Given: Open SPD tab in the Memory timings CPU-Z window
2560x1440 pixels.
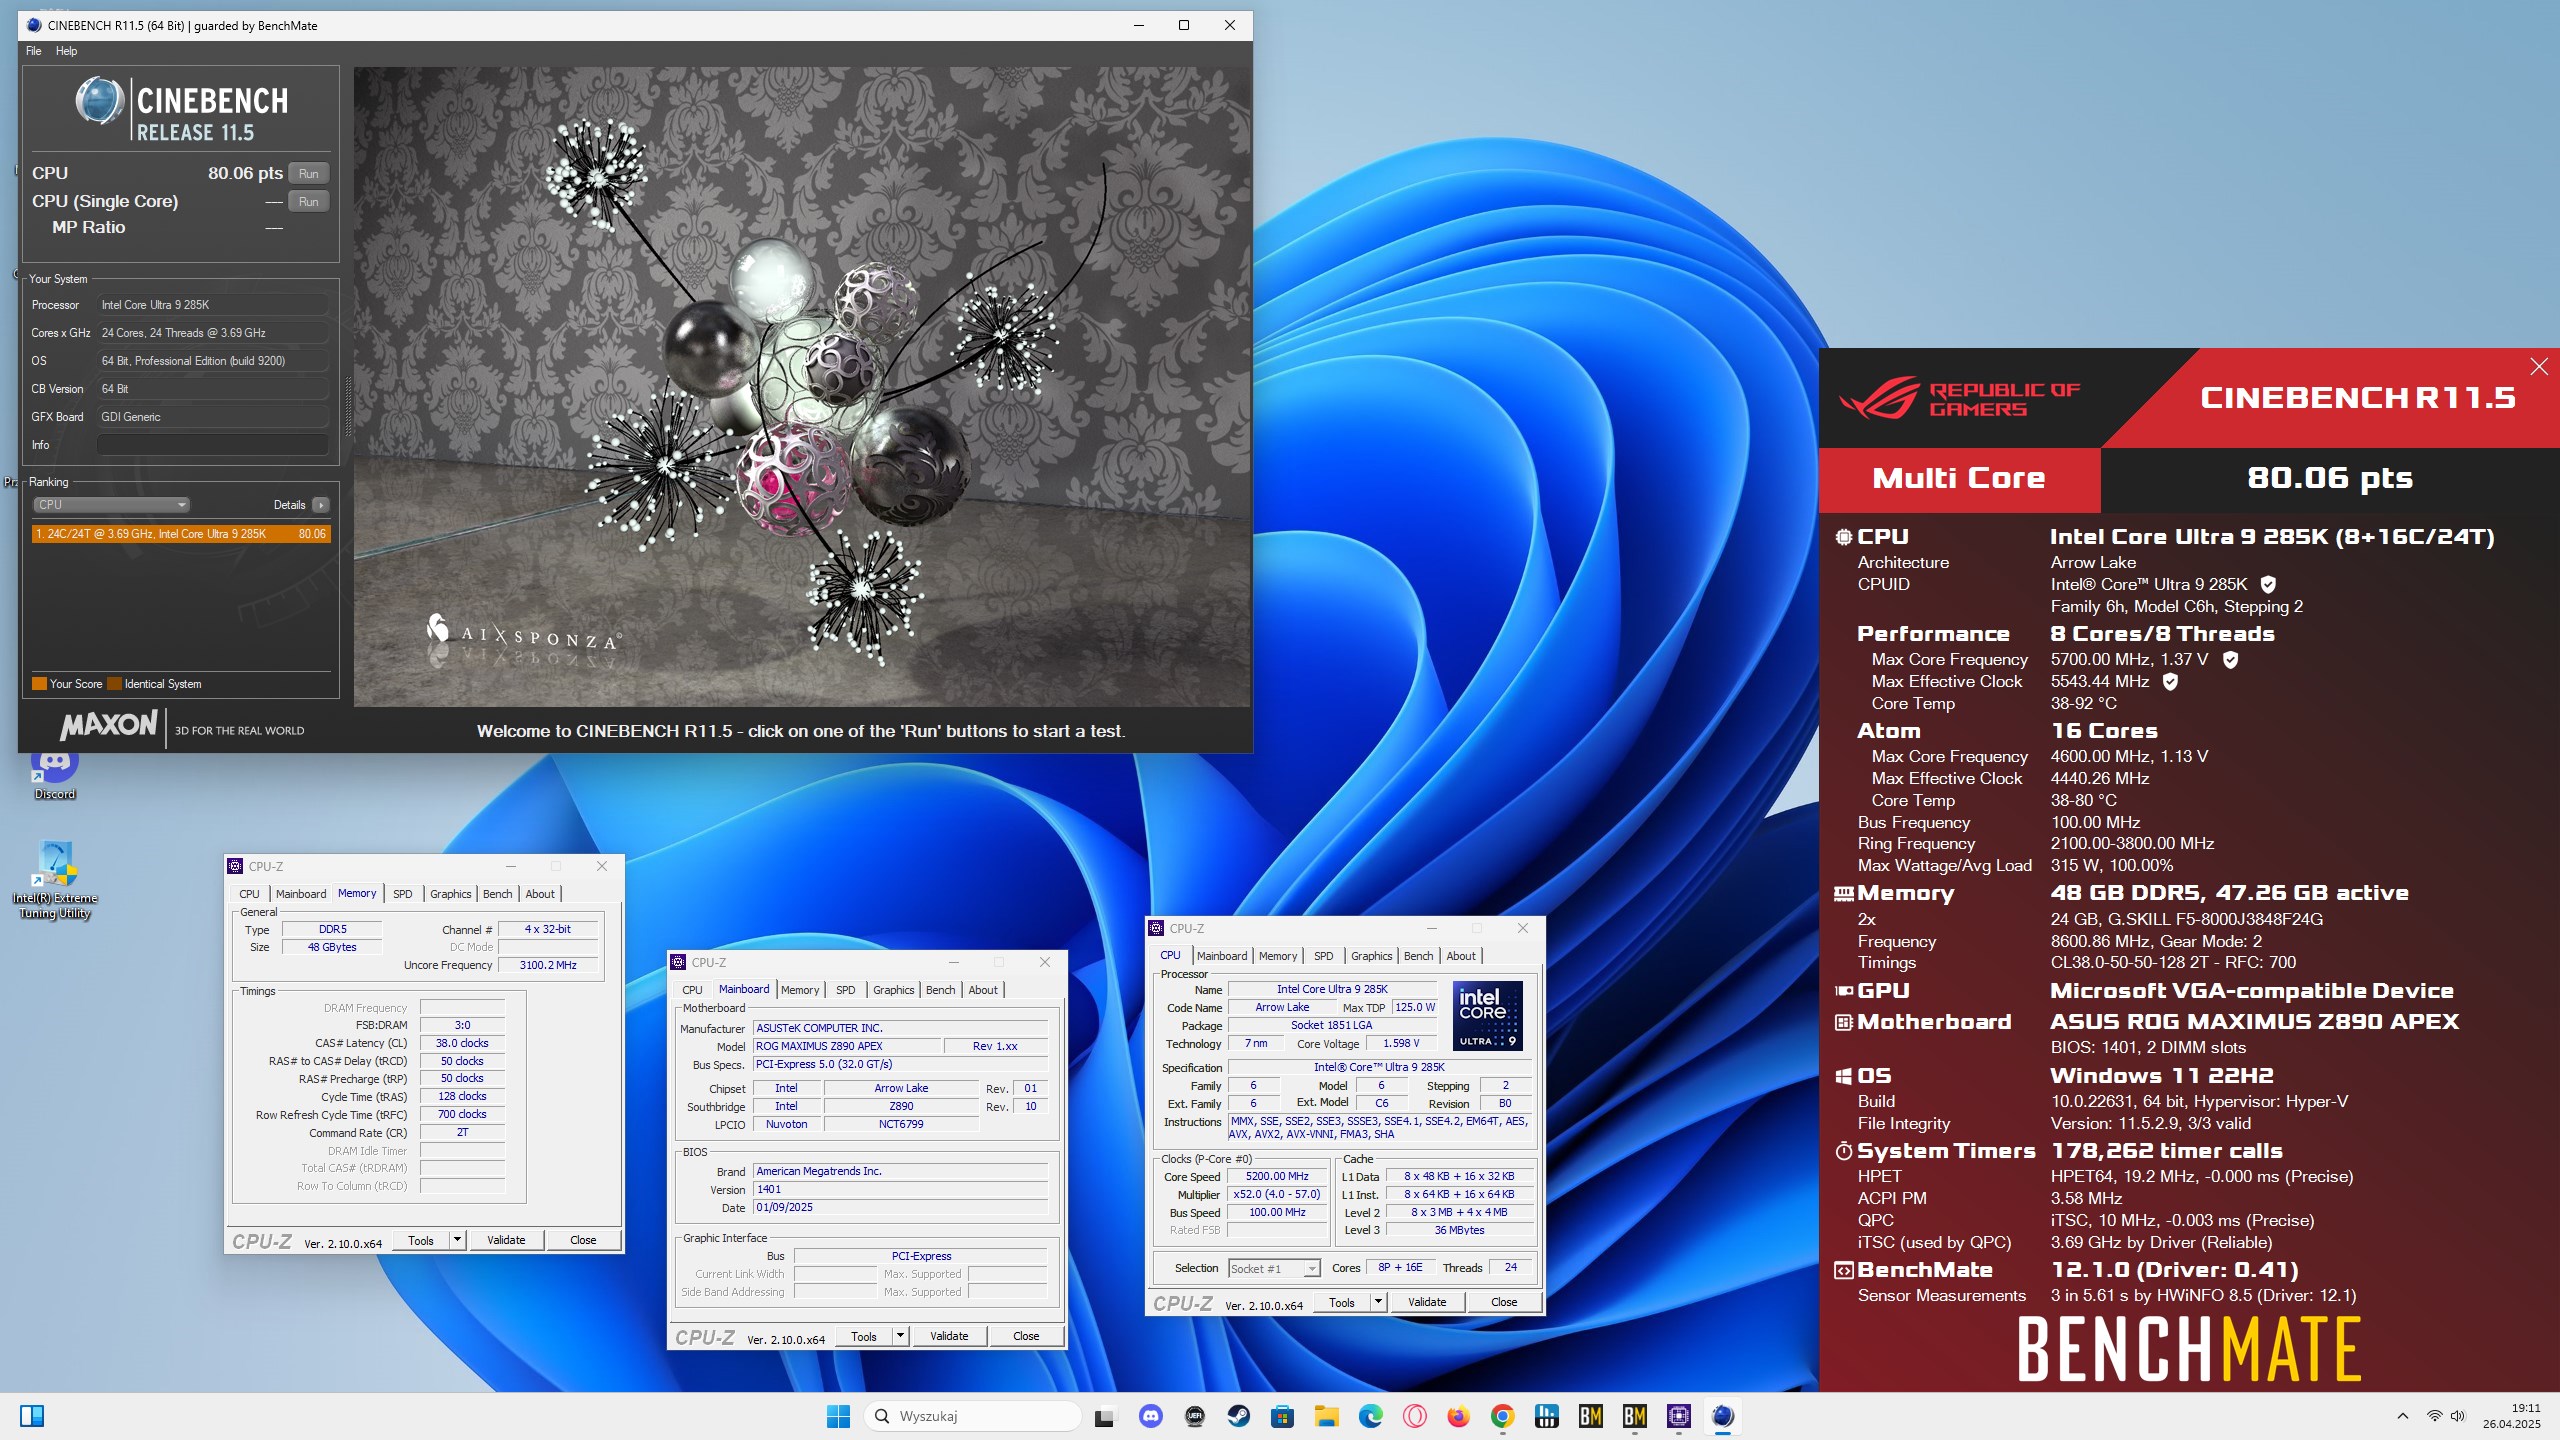Looking at the screenshot, I should click(402, 894).
